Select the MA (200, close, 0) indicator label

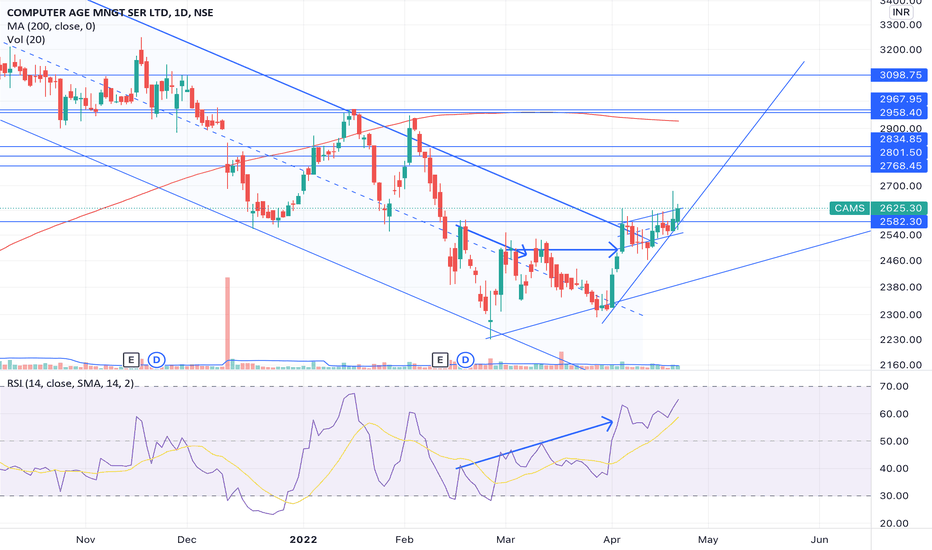[51, 26]
